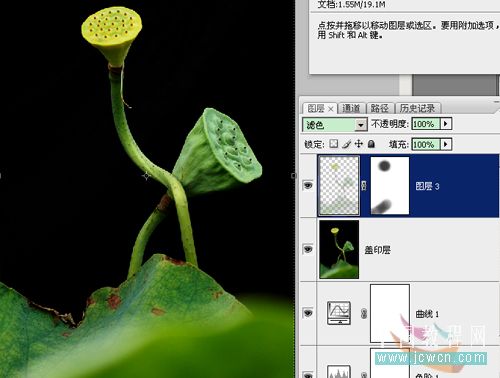The height and width of the screenshot is (378, 500).
Task: Open the 不透明度 slider arrow
Action: pos(446,124)
